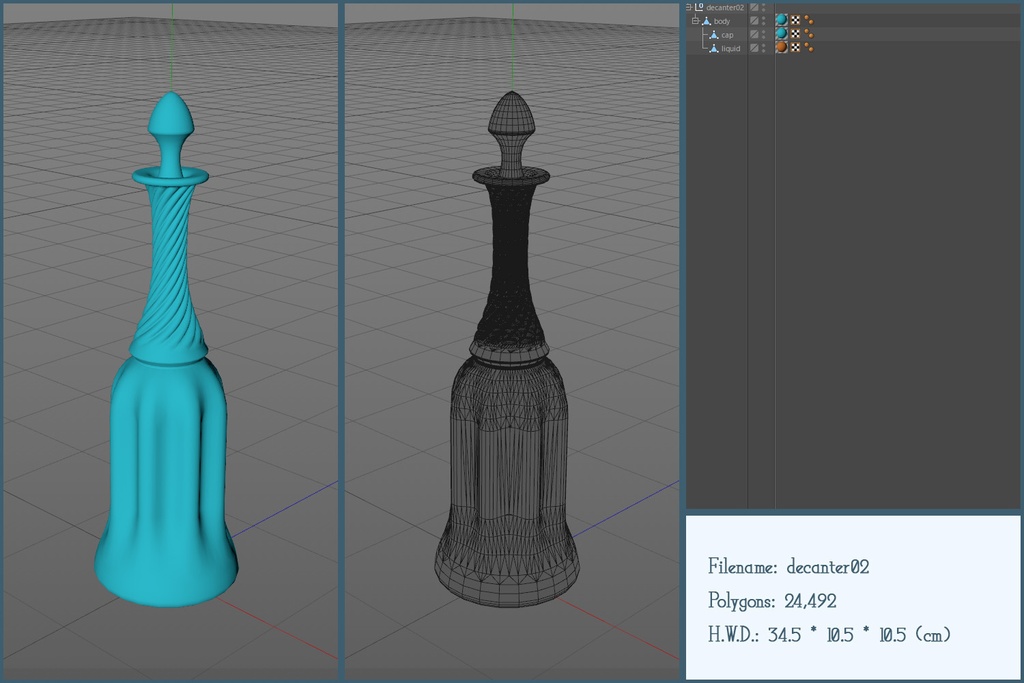
Task: Open the cap teal material tag
Action: [x=781, y=33]
